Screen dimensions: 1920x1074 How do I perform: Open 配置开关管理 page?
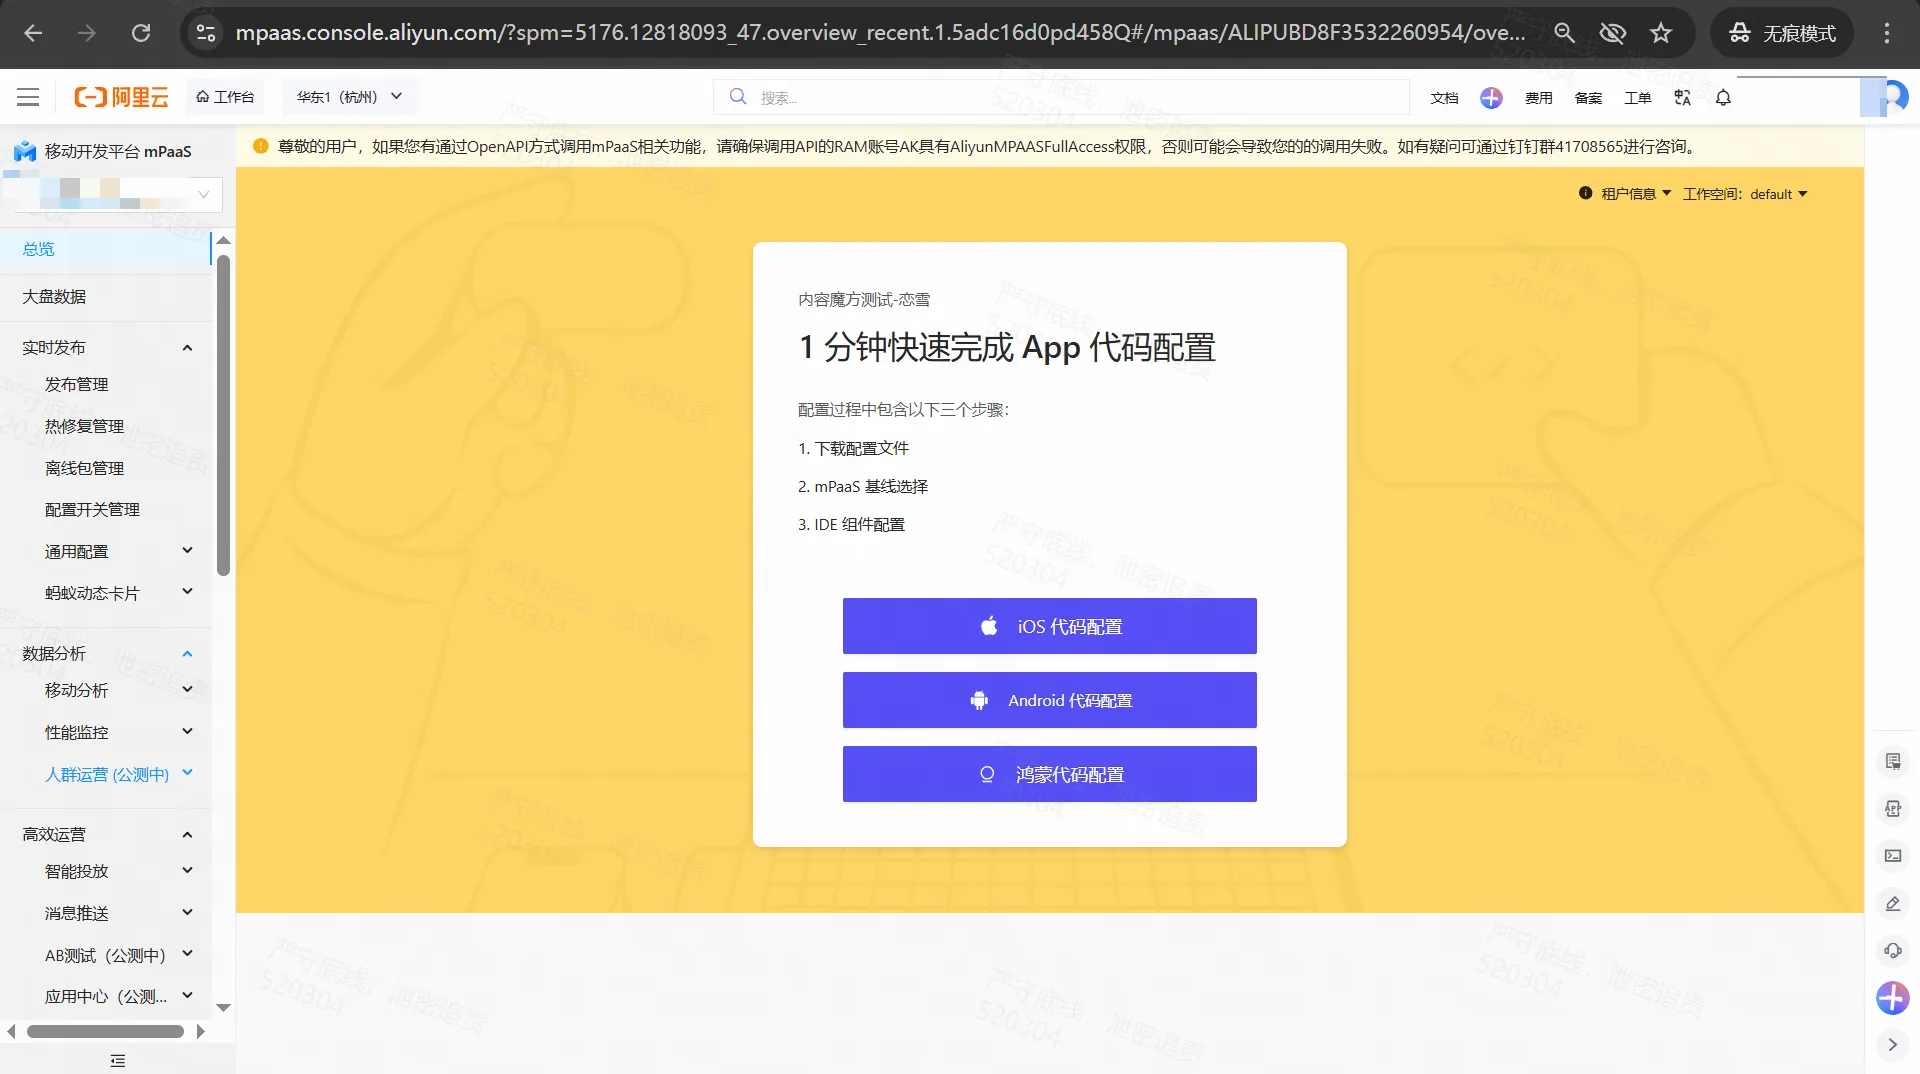click(92, 509)
